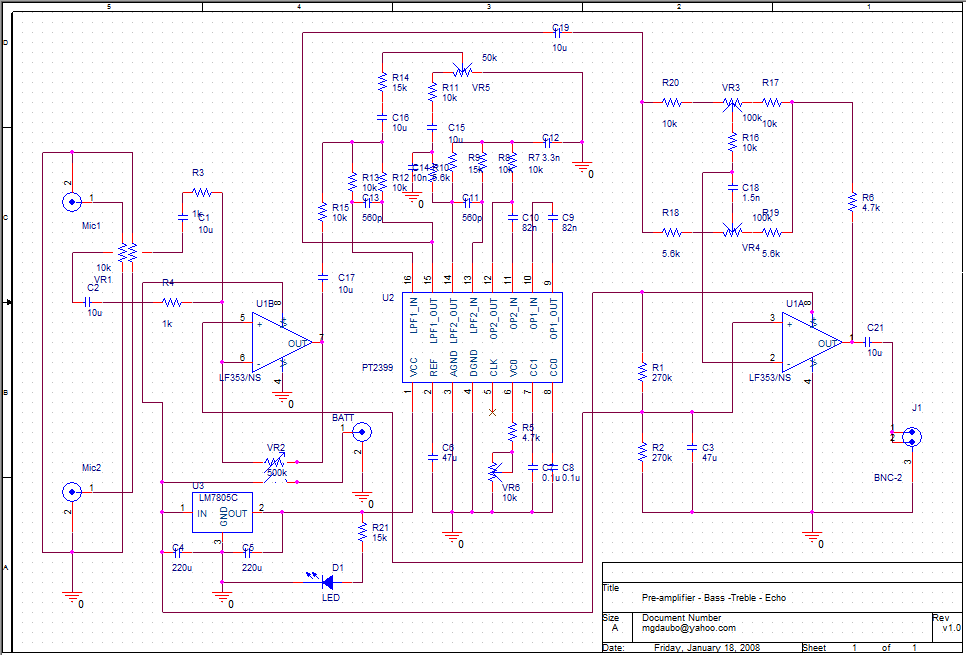Click the C21 output capacitor symbol
Viewport: 966px width, 655px height.
pyautogui.click(x=867, y=342)
